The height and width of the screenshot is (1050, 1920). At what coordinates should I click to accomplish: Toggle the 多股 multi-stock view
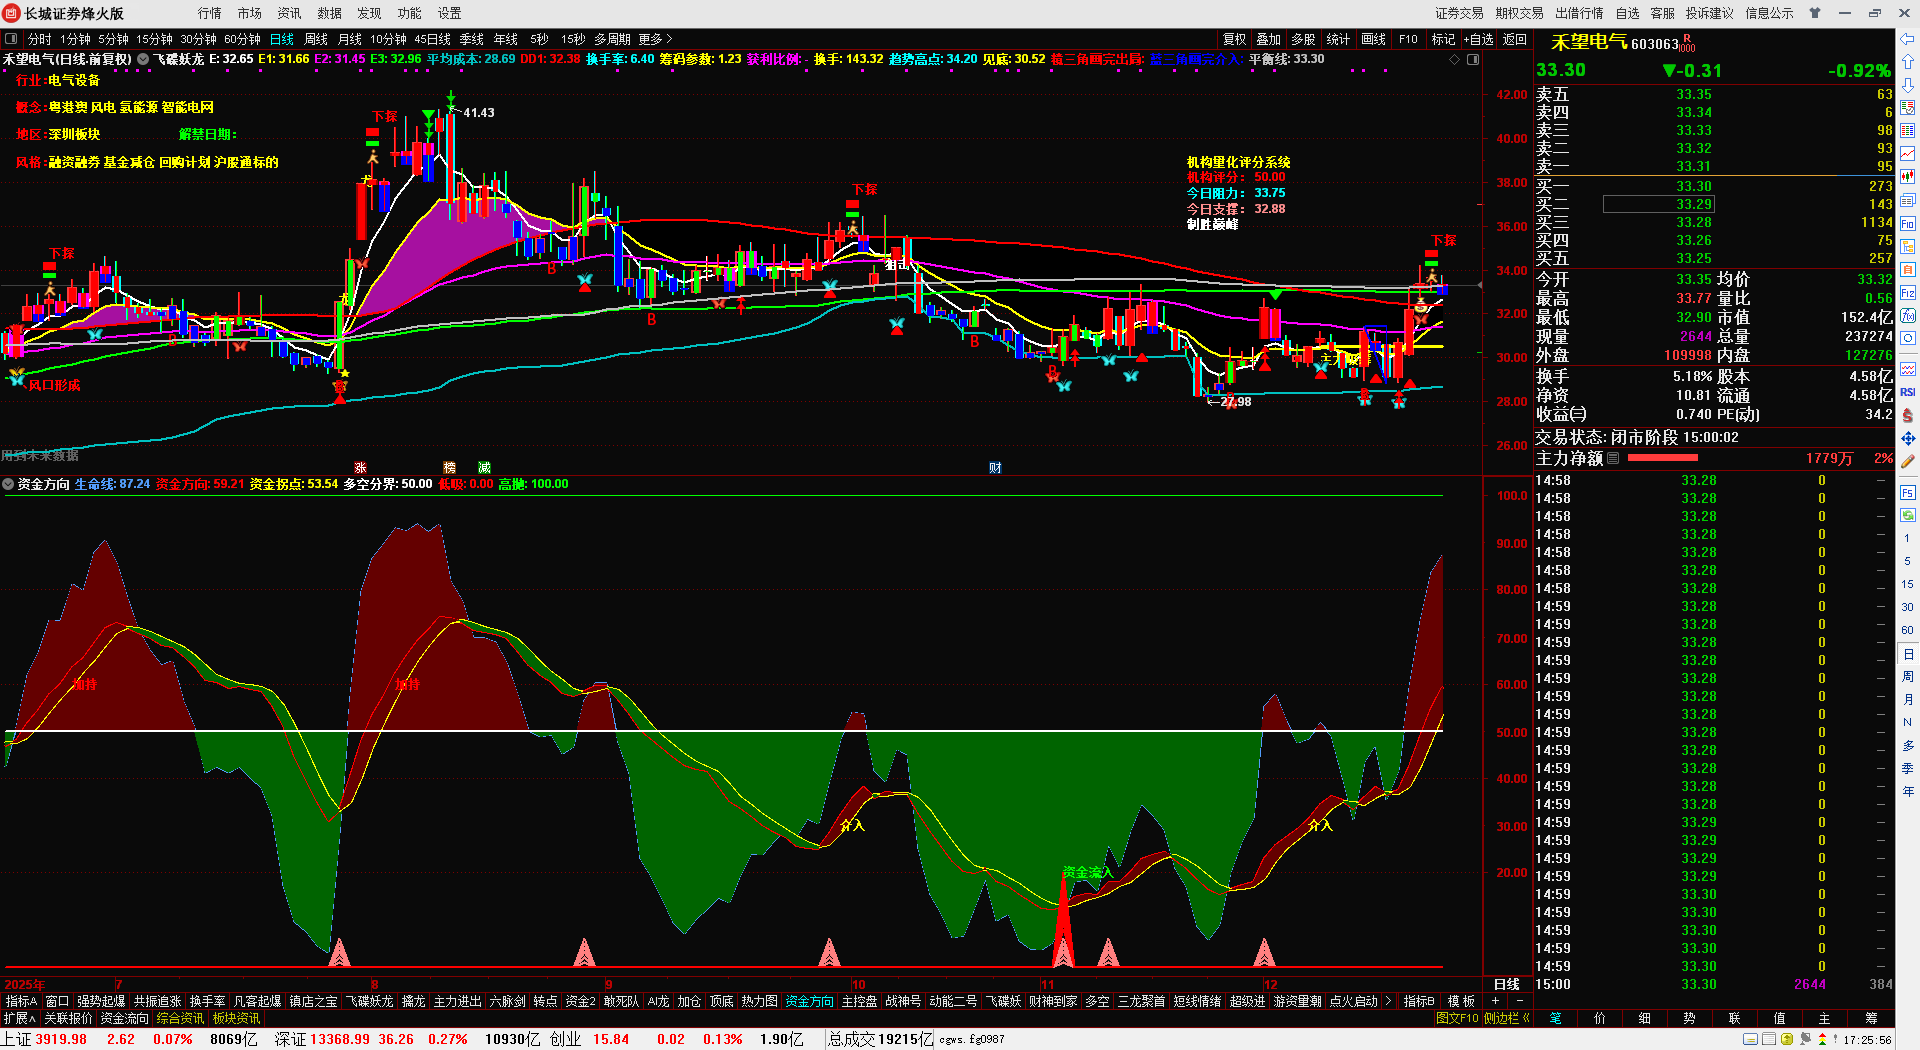[1303, 39]
